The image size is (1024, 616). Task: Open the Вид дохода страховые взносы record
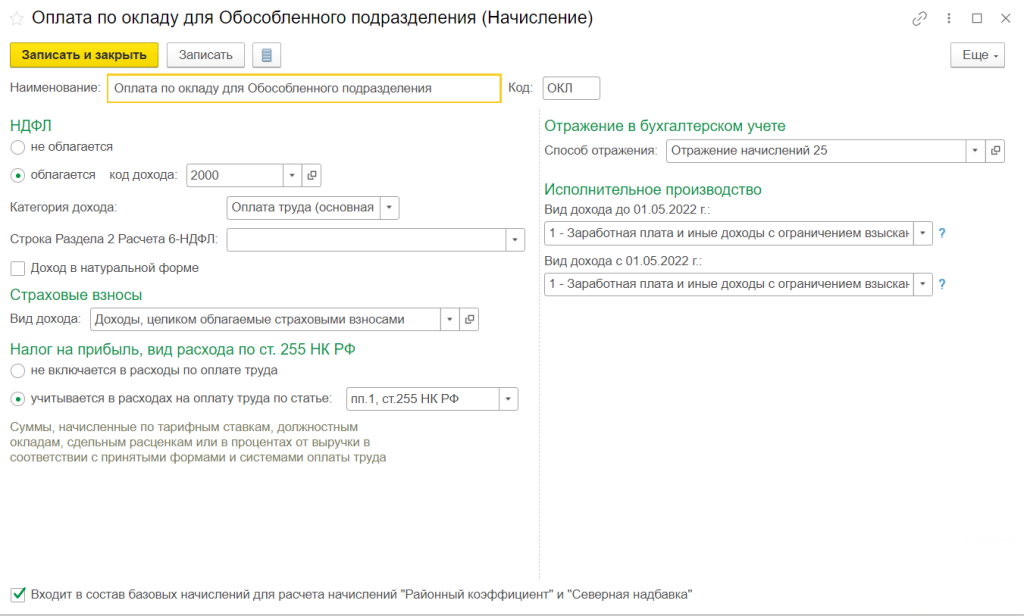470,319
